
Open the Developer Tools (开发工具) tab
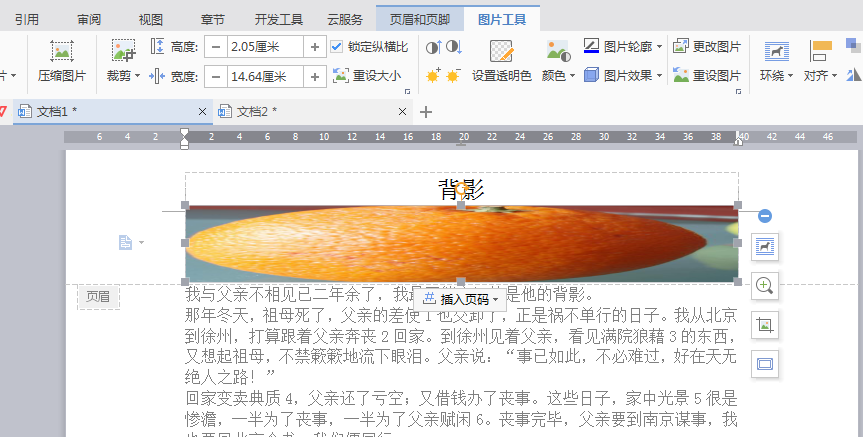coord(278,20)
